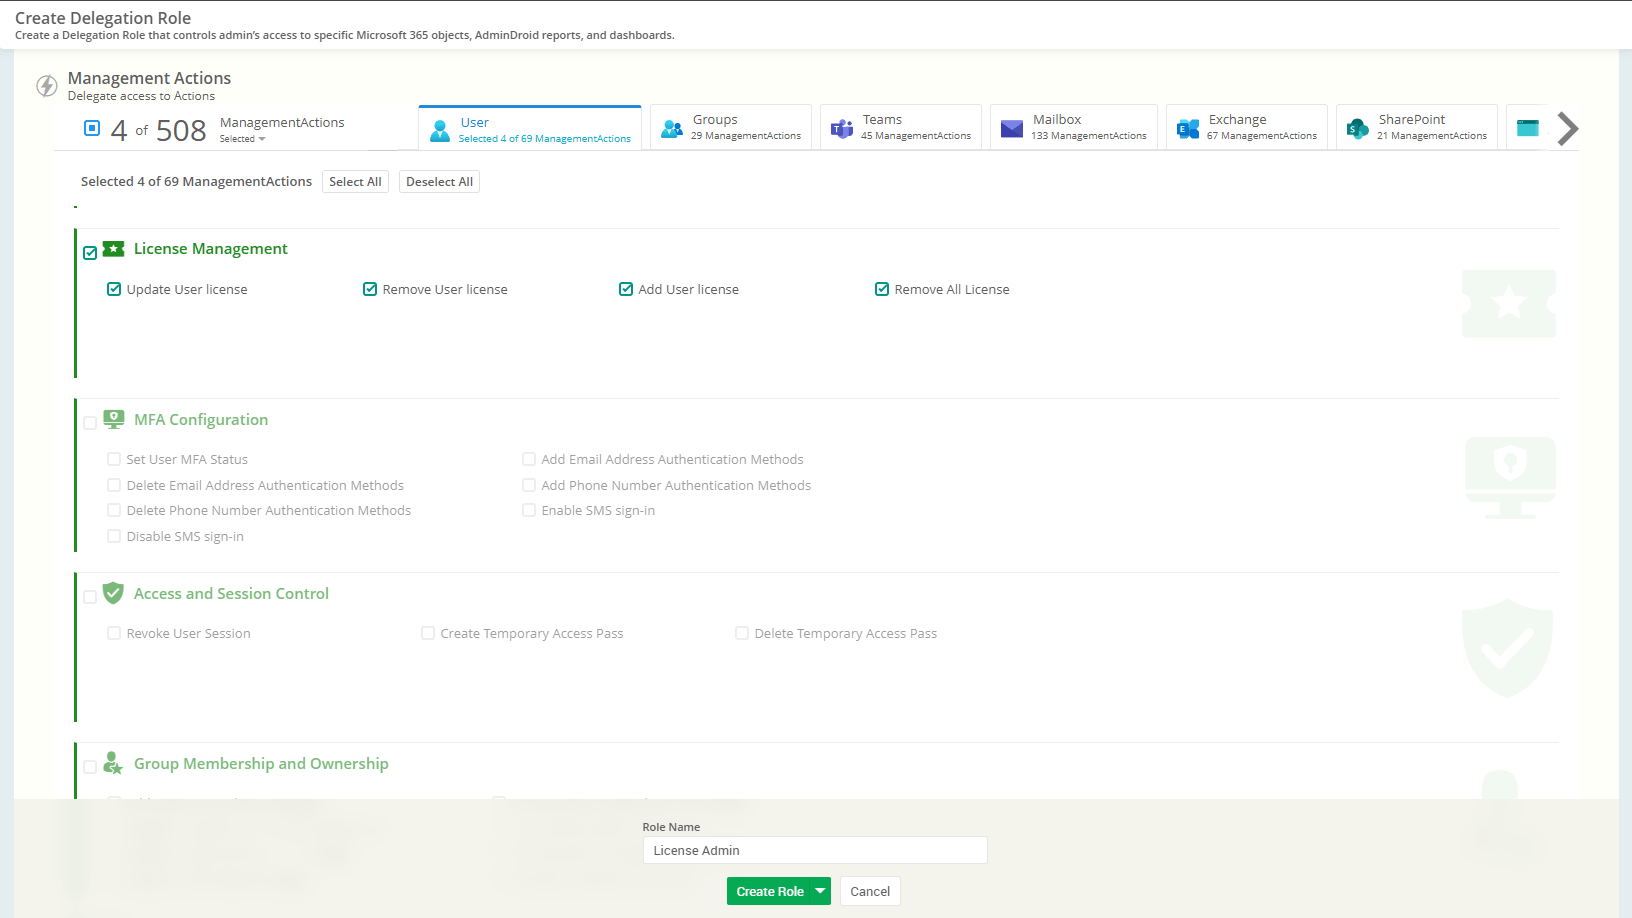1632x918 pixels.
Task: Click the Exchange tab icon
Action: tap(1188, 128)
